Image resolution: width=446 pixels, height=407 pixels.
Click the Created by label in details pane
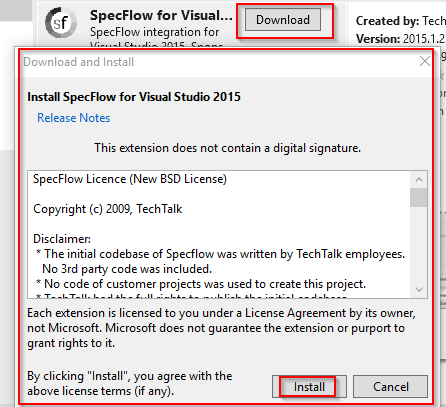click(x=387, y=21)
